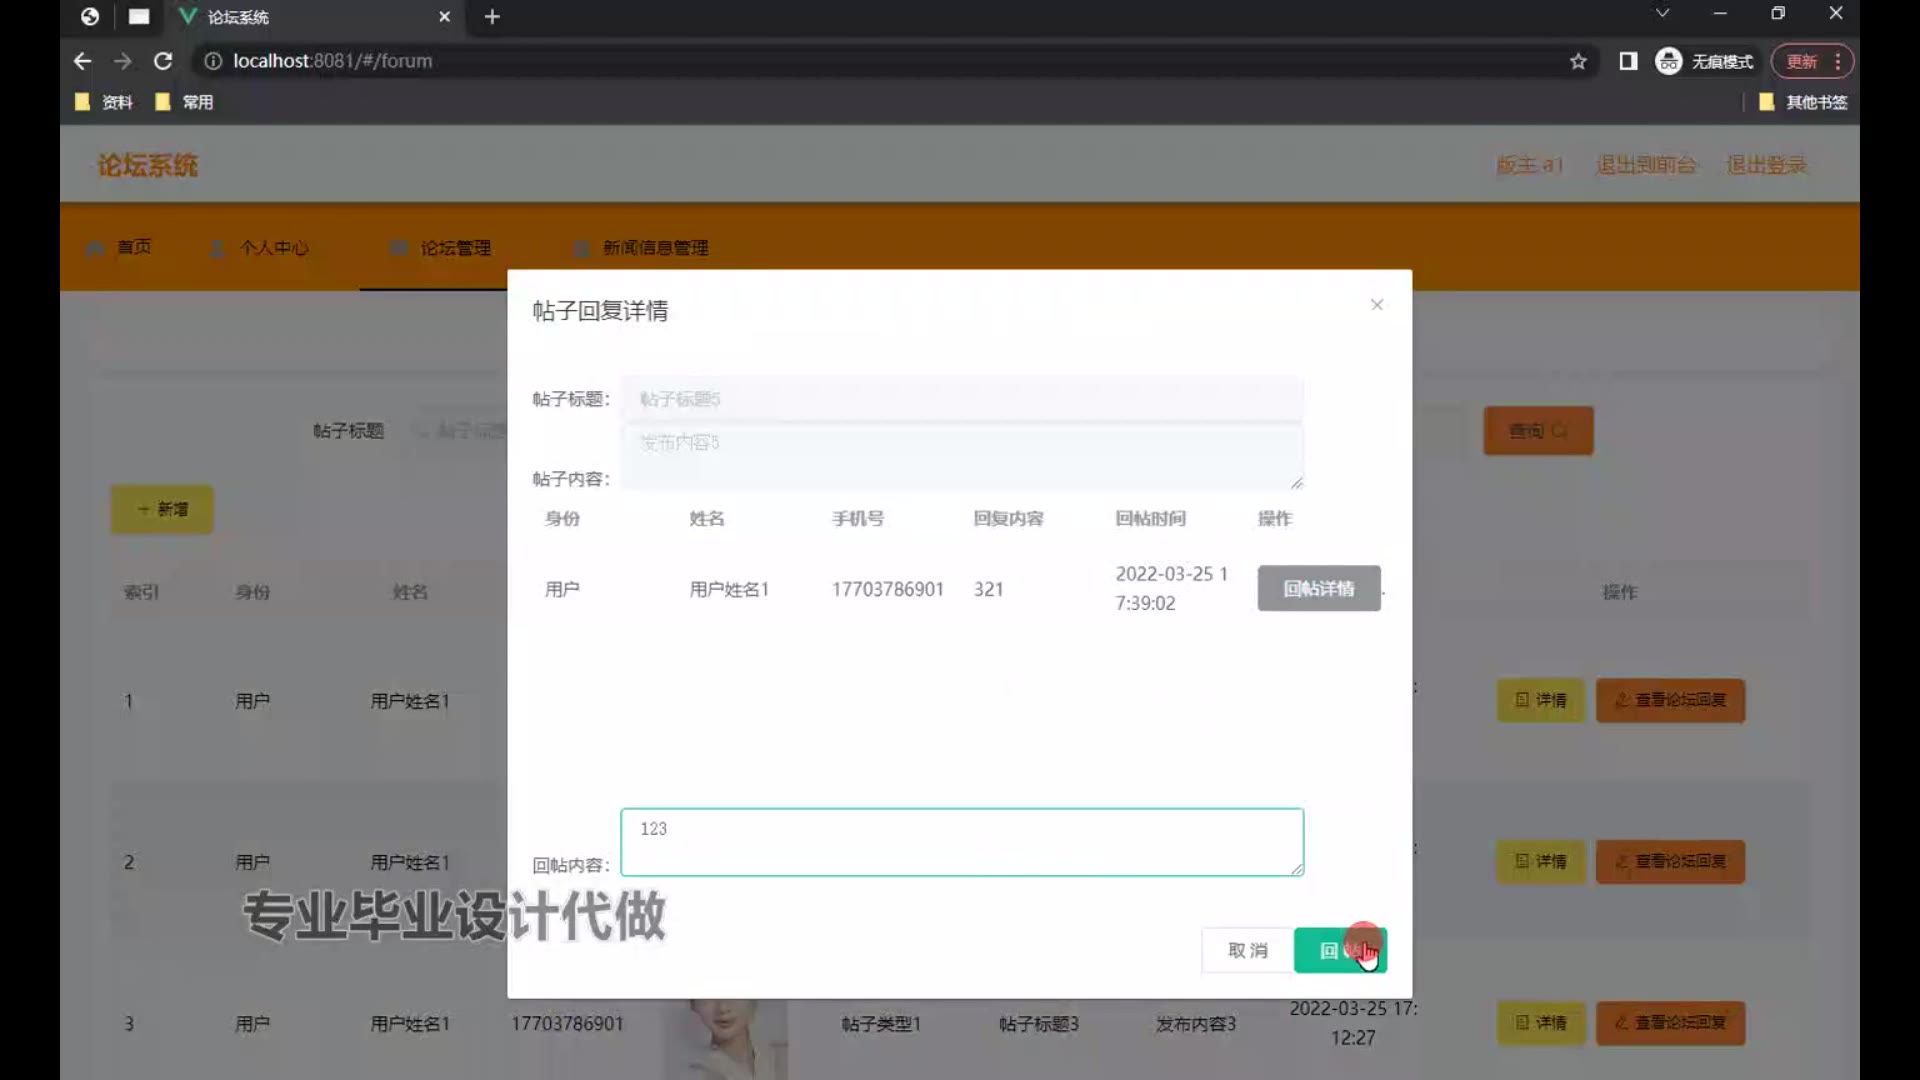Click 详情 button in row 2
The height and width of the screenshot is (1080, 1920).
tap(1541, 861)
